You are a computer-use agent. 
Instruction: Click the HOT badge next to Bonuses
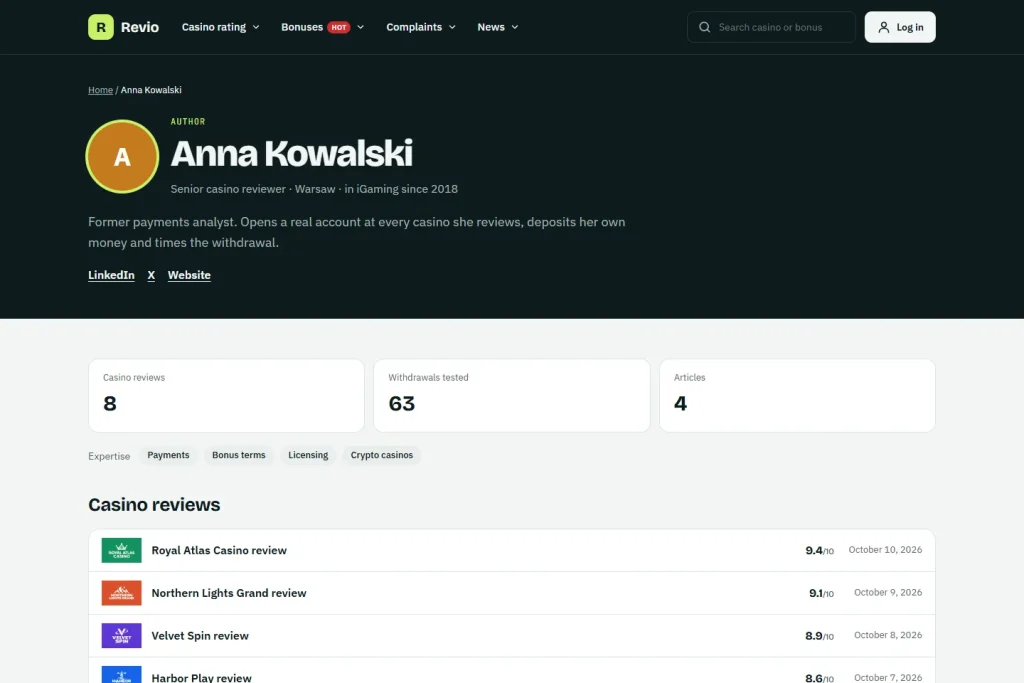point(338,27)
